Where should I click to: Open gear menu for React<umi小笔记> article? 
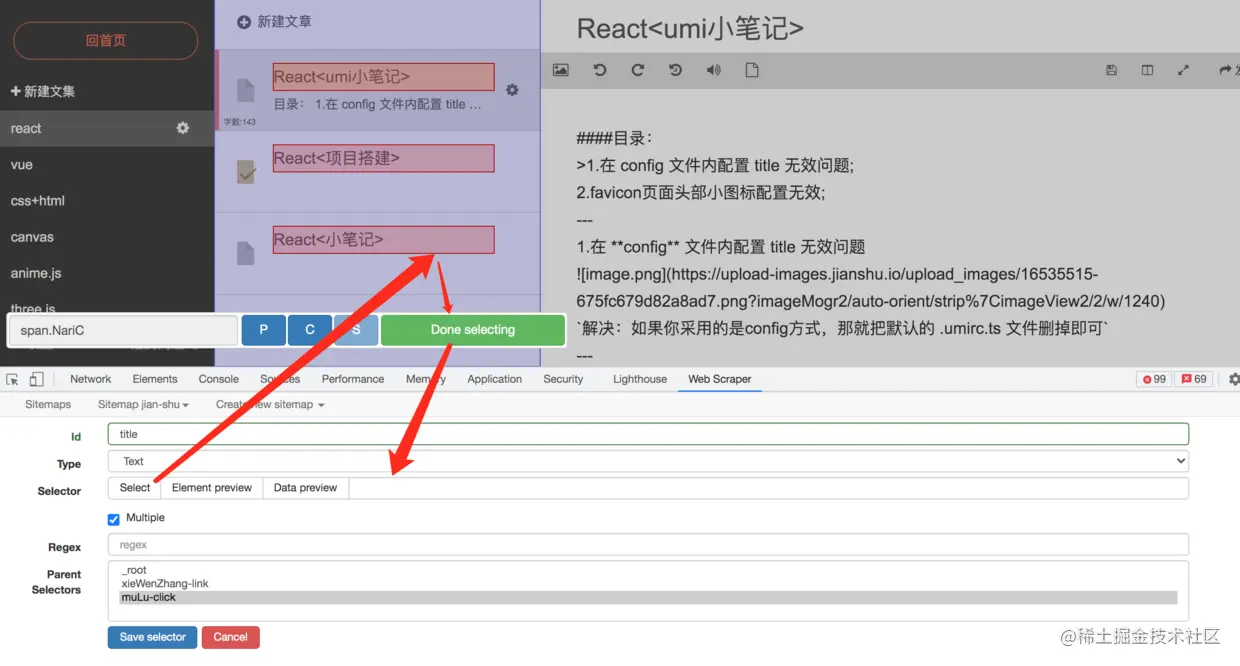point(512,90)
